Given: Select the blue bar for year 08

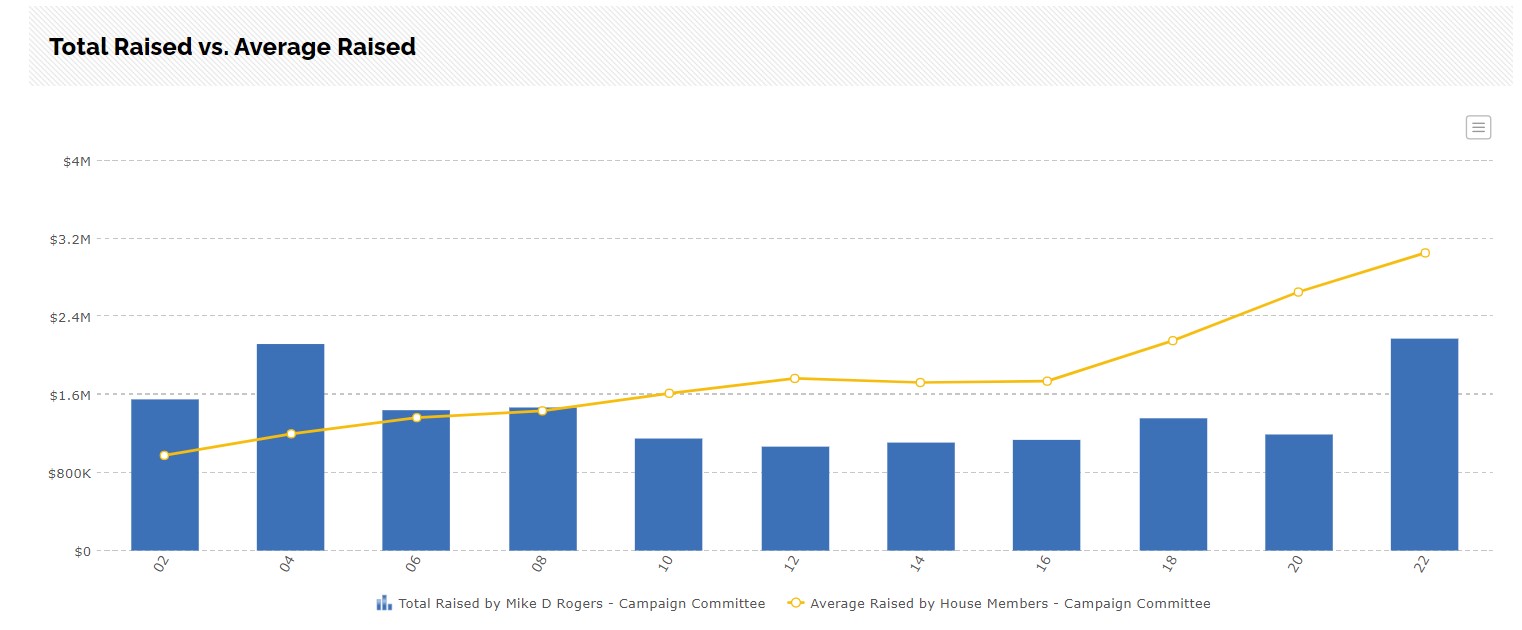Looking at the screenshot, I should [543, 479].
